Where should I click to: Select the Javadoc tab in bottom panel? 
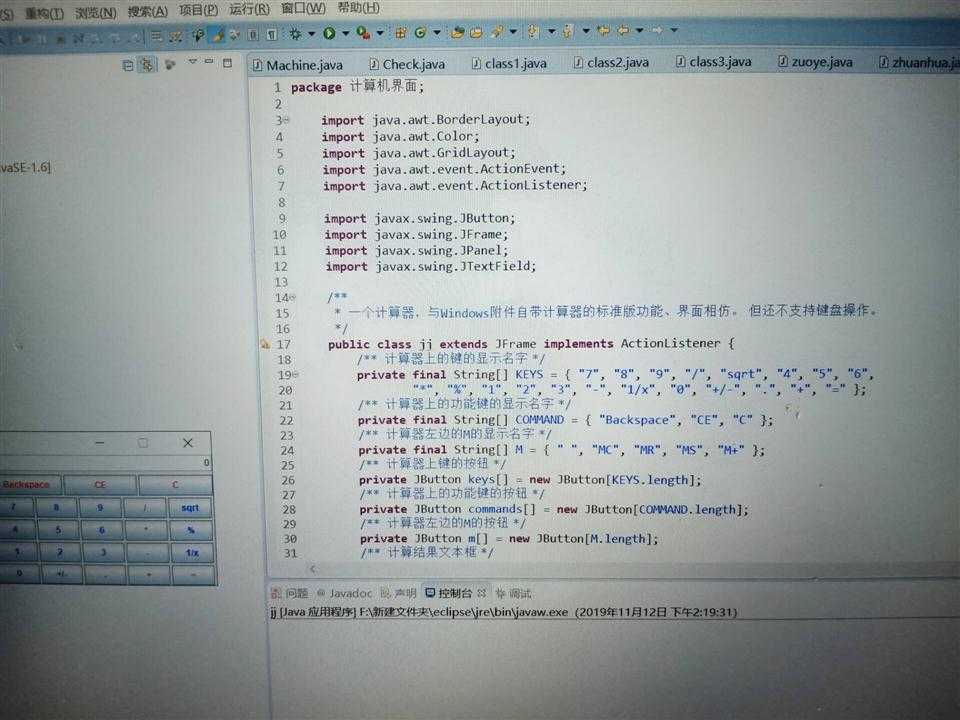click(x=345, y=593)
